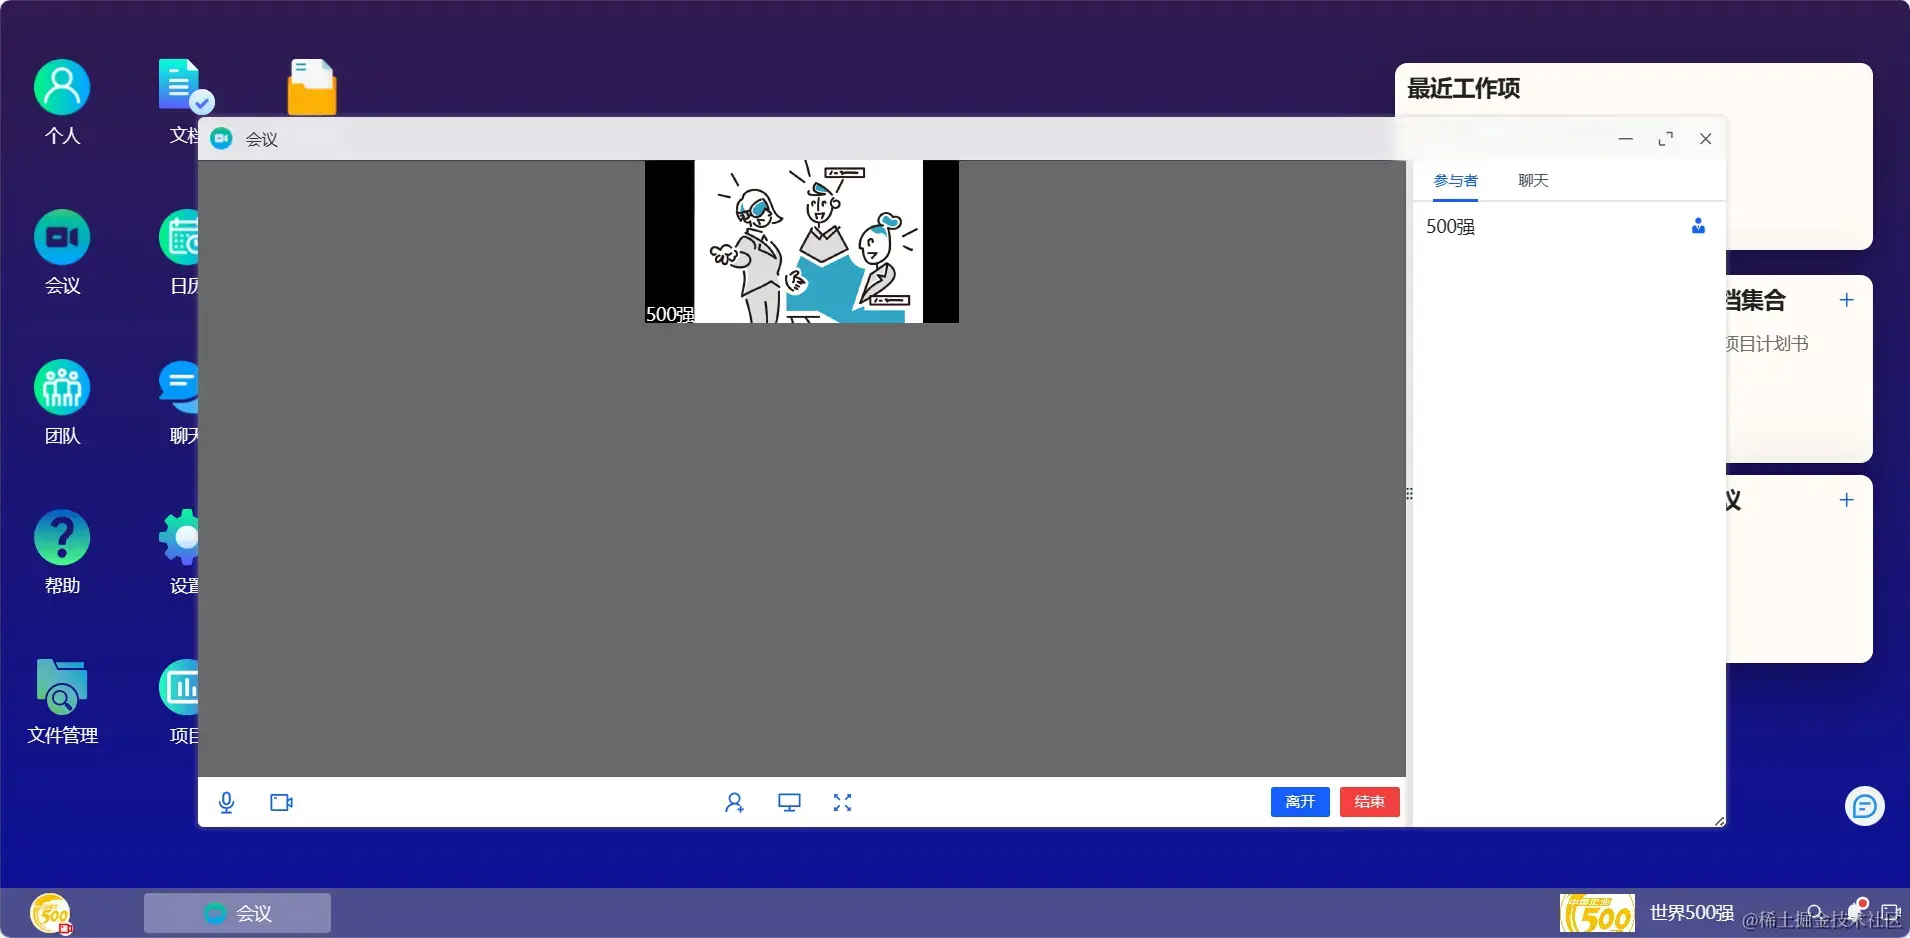Switch to the 聊天 (Chat) tab
The image size is (1910, 938).
pos(1532,181)
